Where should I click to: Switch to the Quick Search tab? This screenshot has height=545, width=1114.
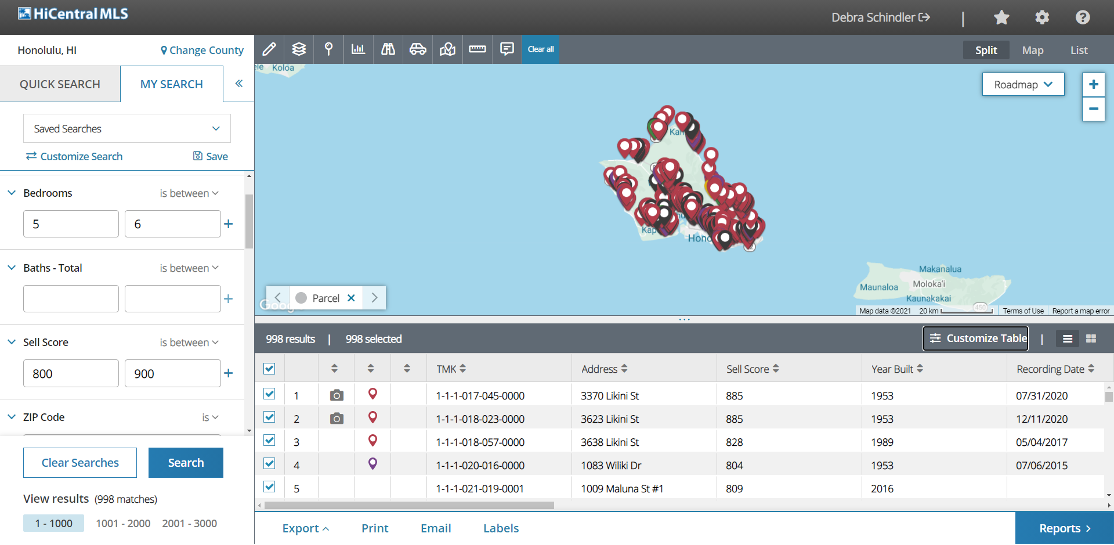point(60,84)
